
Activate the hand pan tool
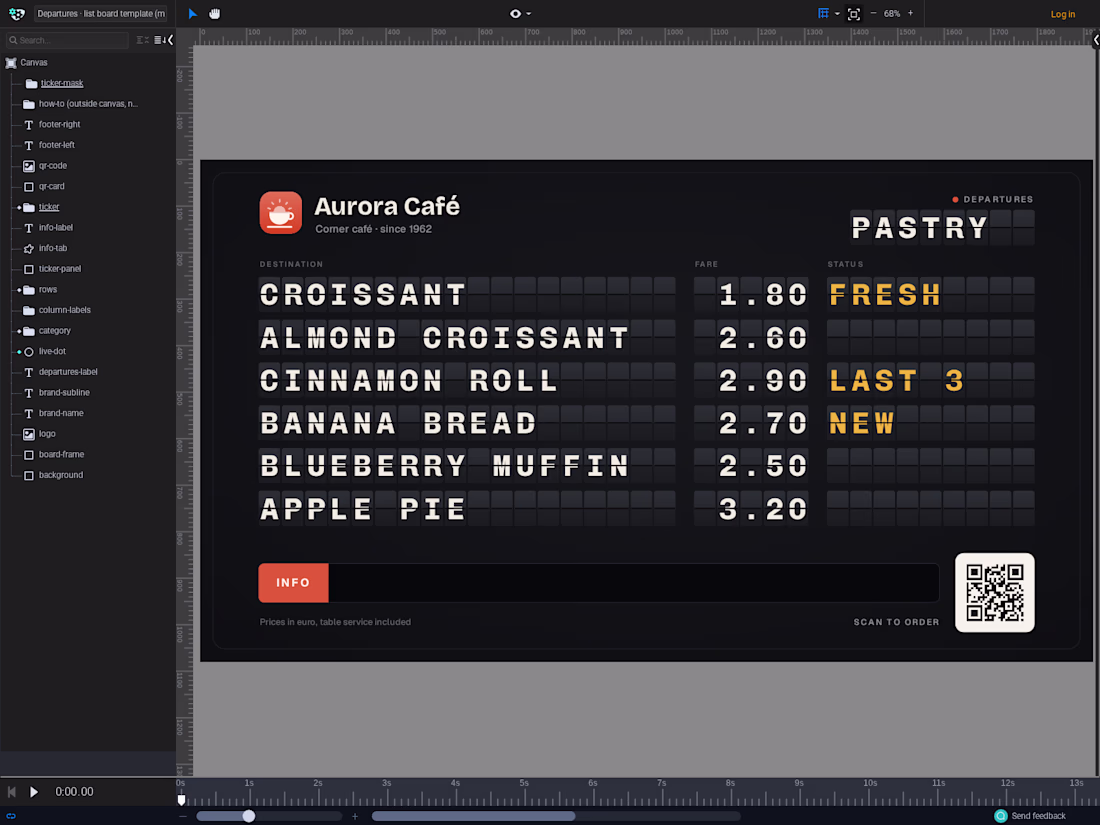coord(215,13)
